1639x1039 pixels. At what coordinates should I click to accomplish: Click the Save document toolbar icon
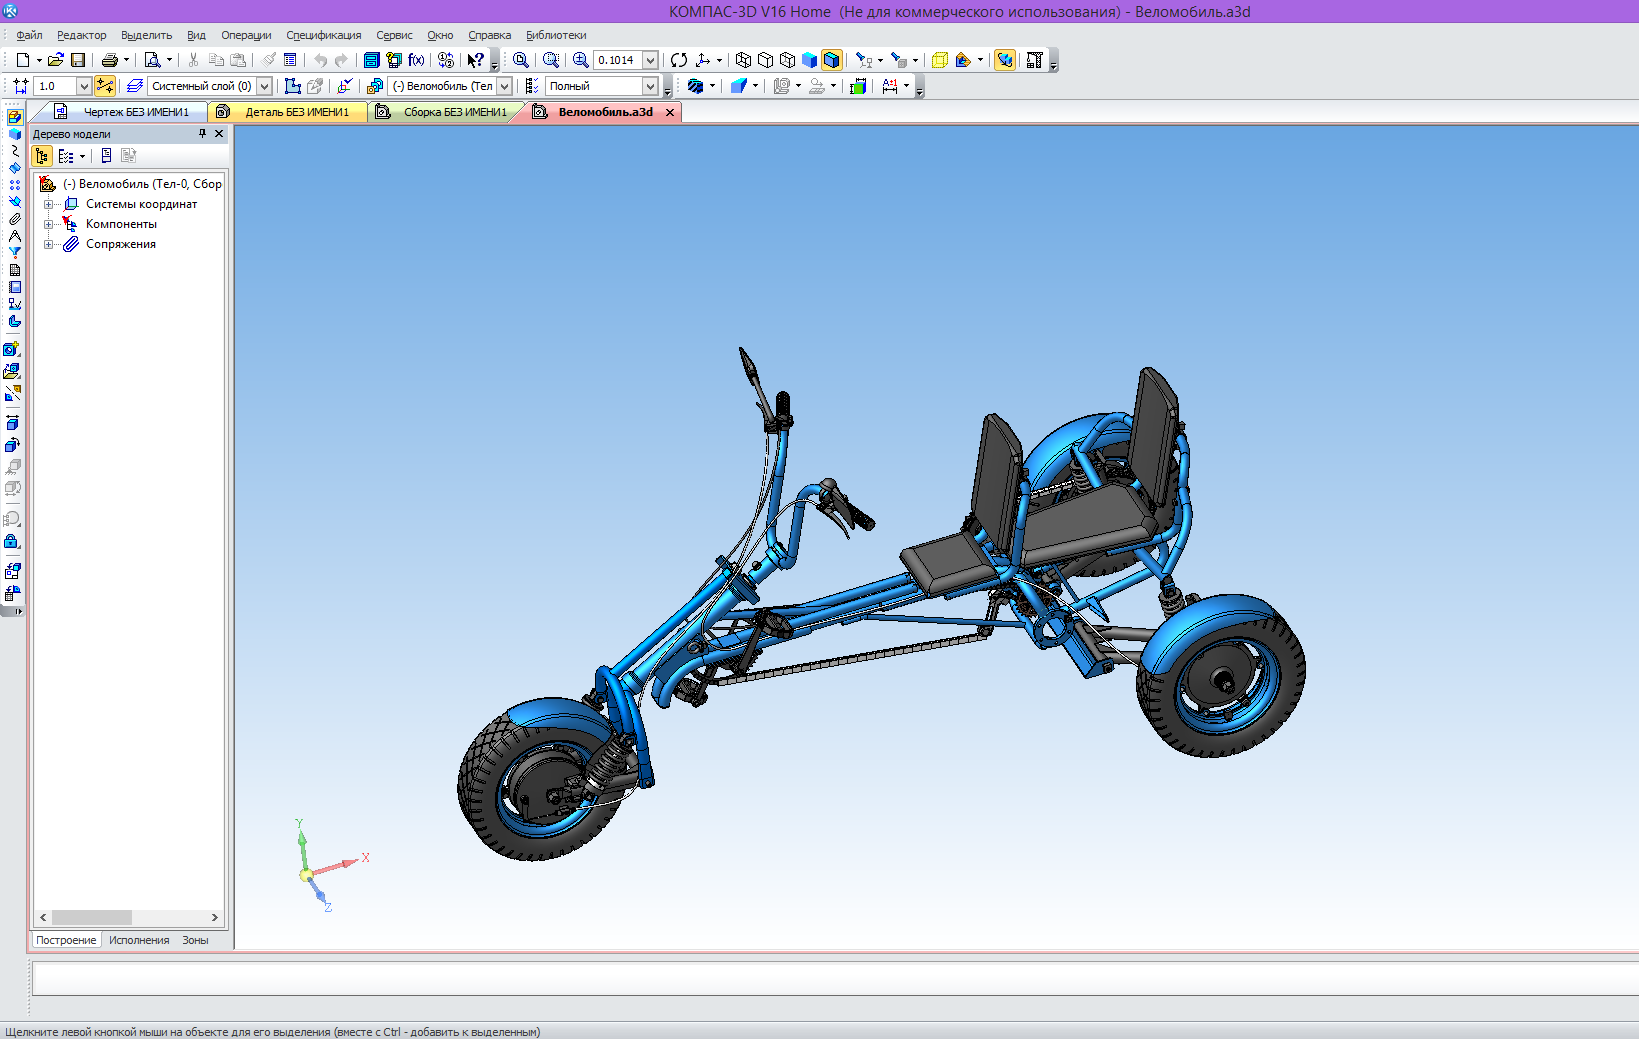(78, 60)
